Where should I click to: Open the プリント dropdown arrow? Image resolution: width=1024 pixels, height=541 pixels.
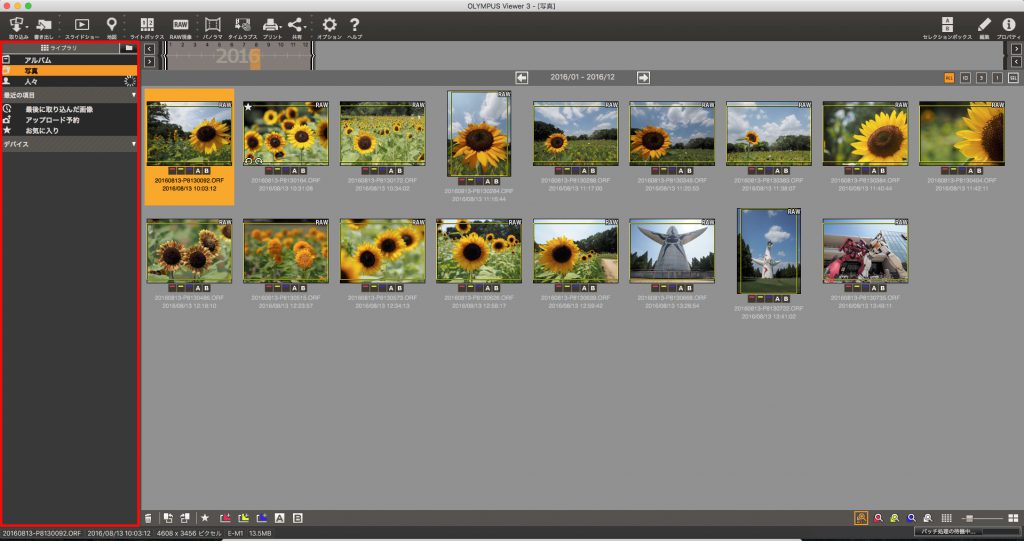pyautogui.click(x=281, y=27)
